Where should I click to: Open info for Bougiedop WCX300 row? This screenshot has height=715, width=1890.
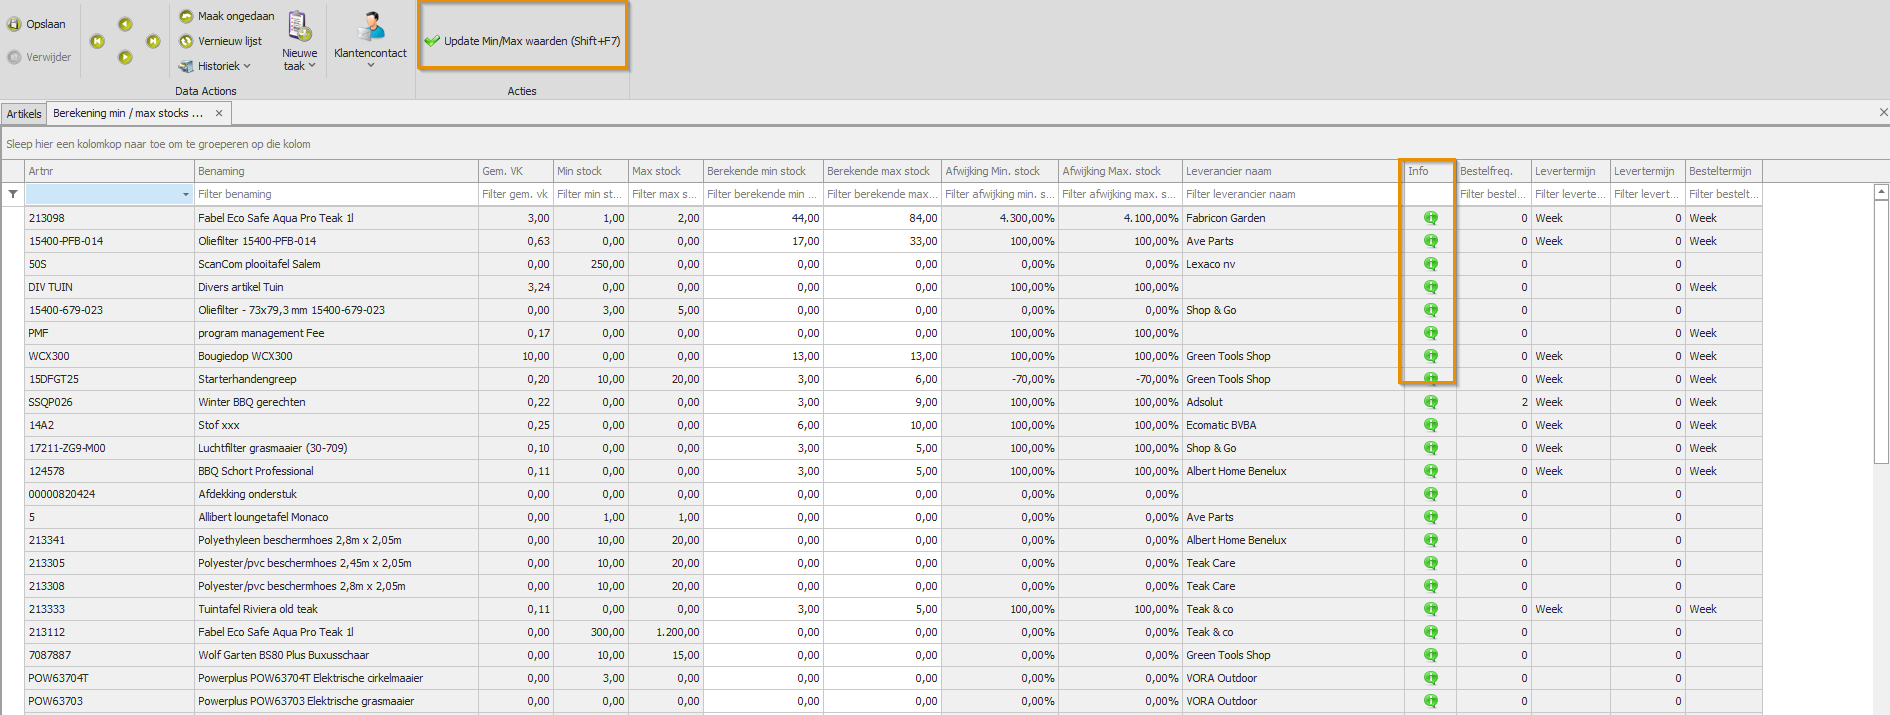[x=1431, y=356]
